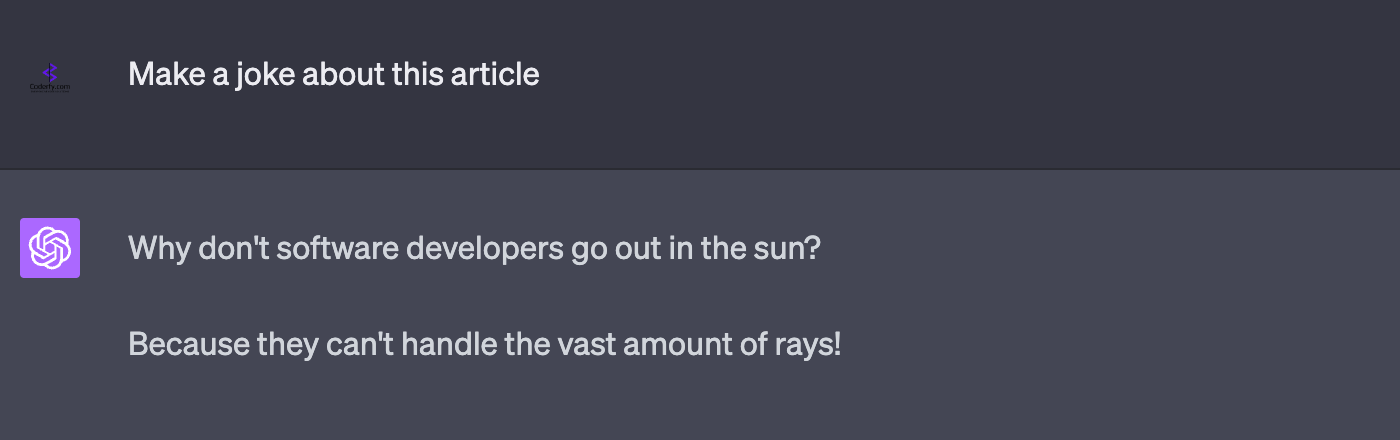Click the word "this" in the user prompt
Viewport: 1400px width, 440px height.
[419, 74]
